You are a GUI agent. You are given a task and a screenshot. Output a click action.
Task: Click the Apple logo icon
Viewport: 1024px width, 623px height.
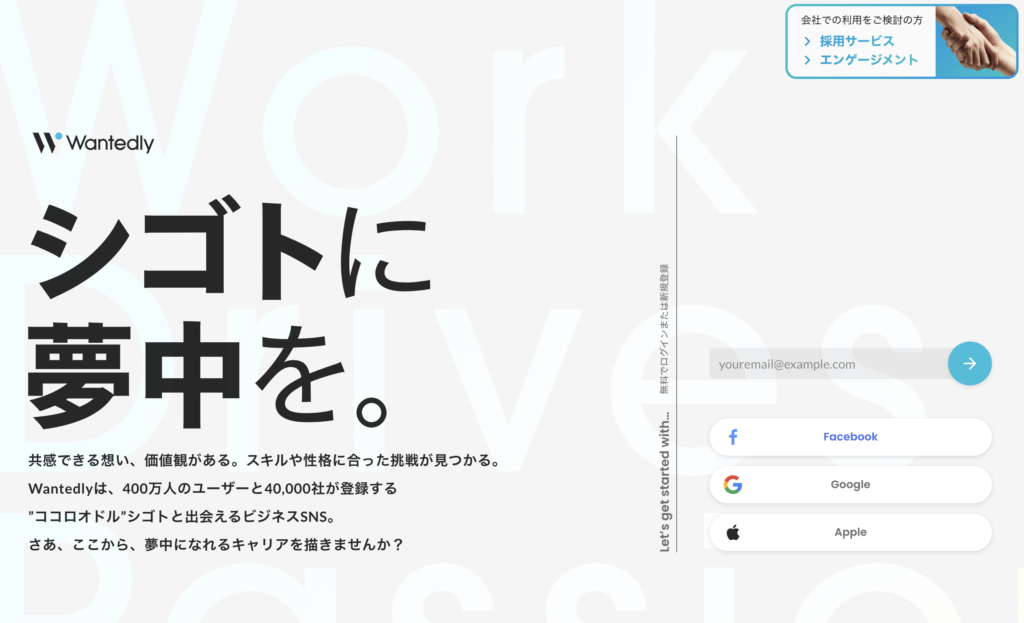[733, 533]
